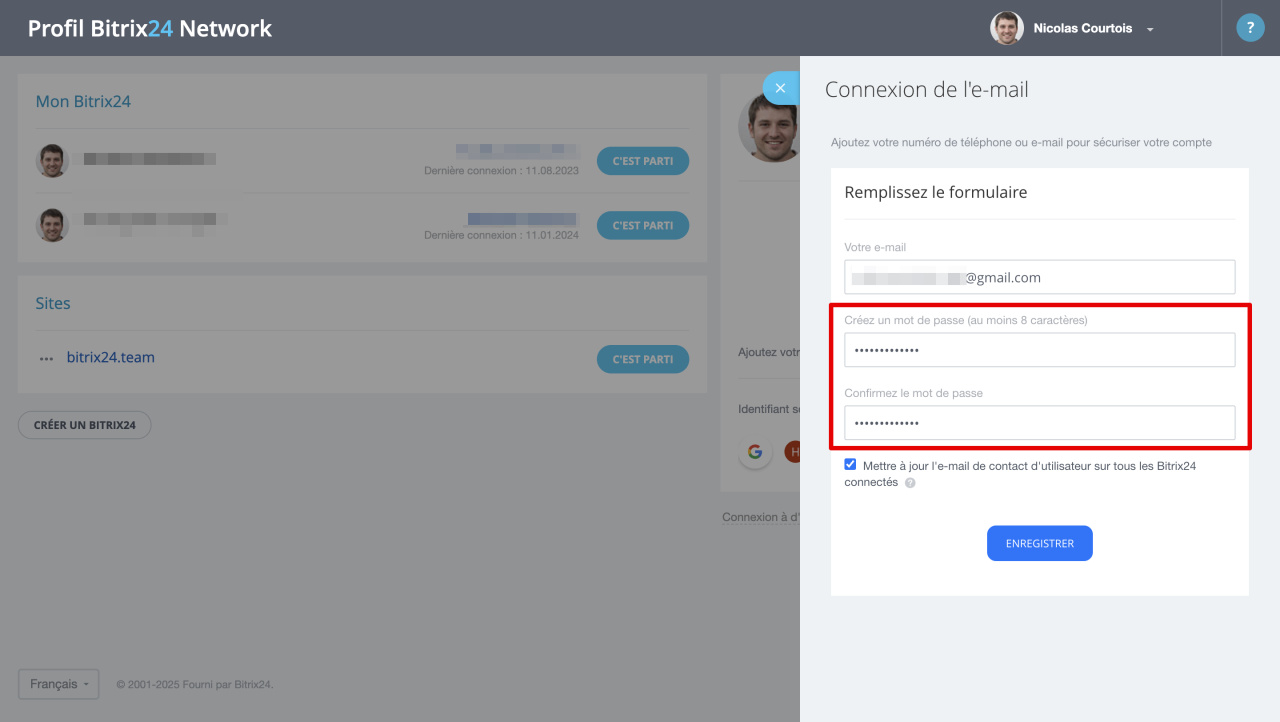The image size is (1280, 722).
Task: Click 'Dernière connexion : 11.08.2023' text
Action: [x=501, y=171]
